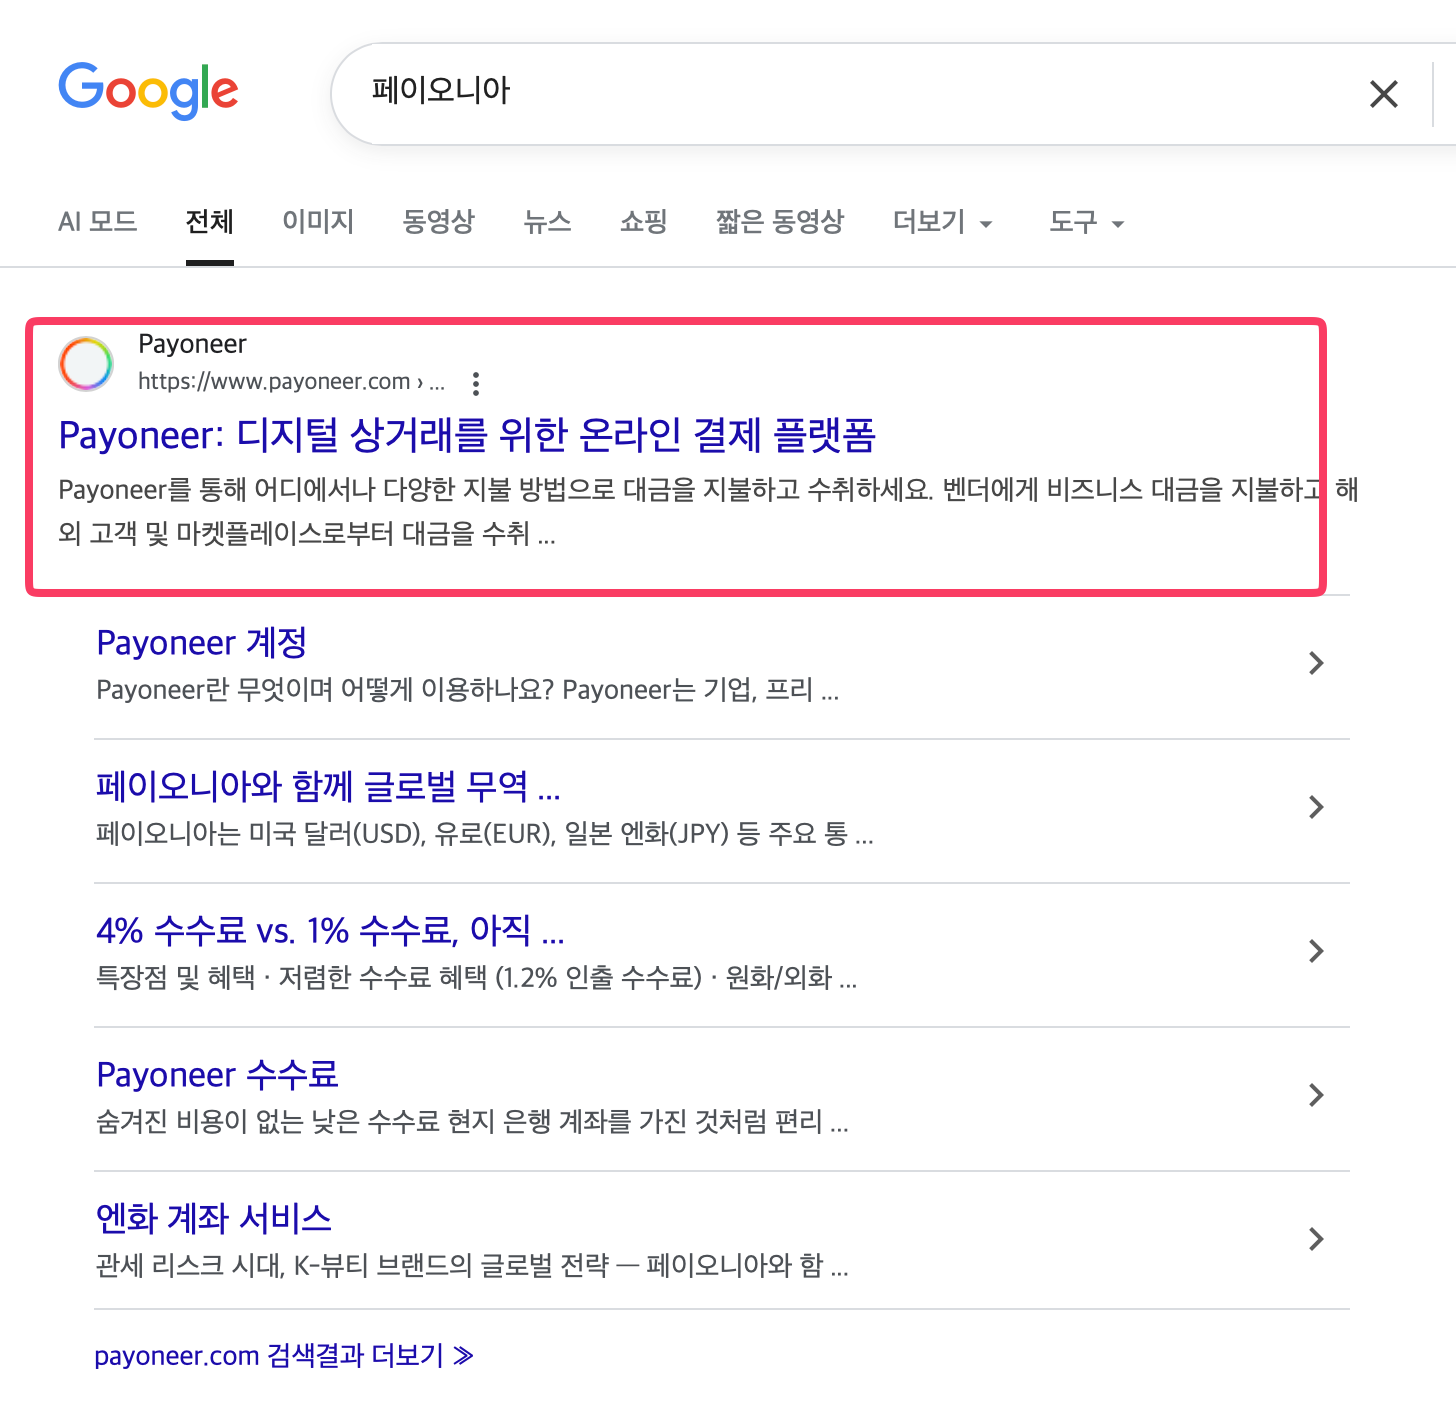Click chevron next to Payoneer 계정
Image resolution: width=1456 pixels, height=1404 pixels.
pos(1316,663)
